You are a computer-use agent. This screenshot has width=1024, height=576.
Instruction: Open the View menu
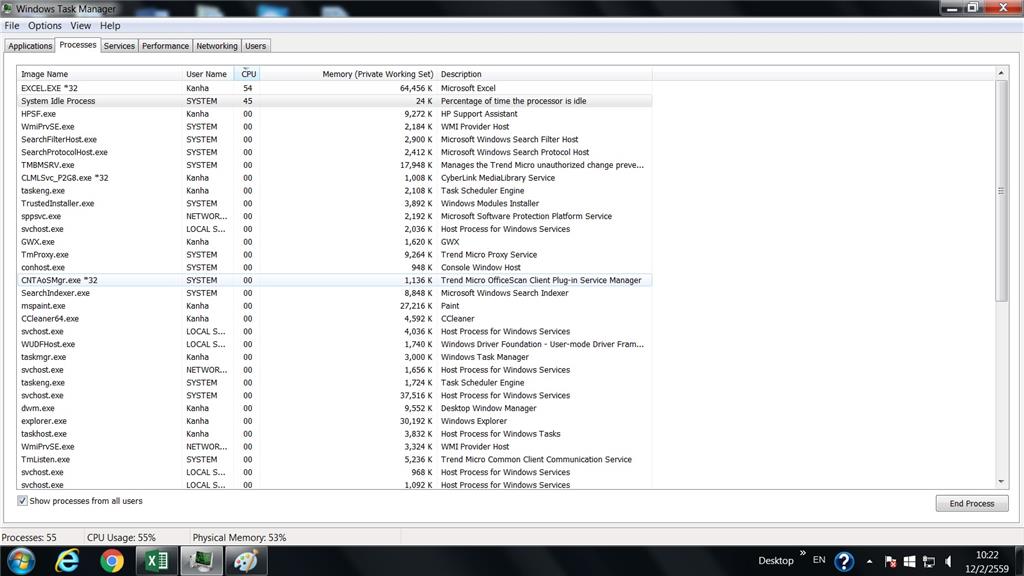(80, 25)
